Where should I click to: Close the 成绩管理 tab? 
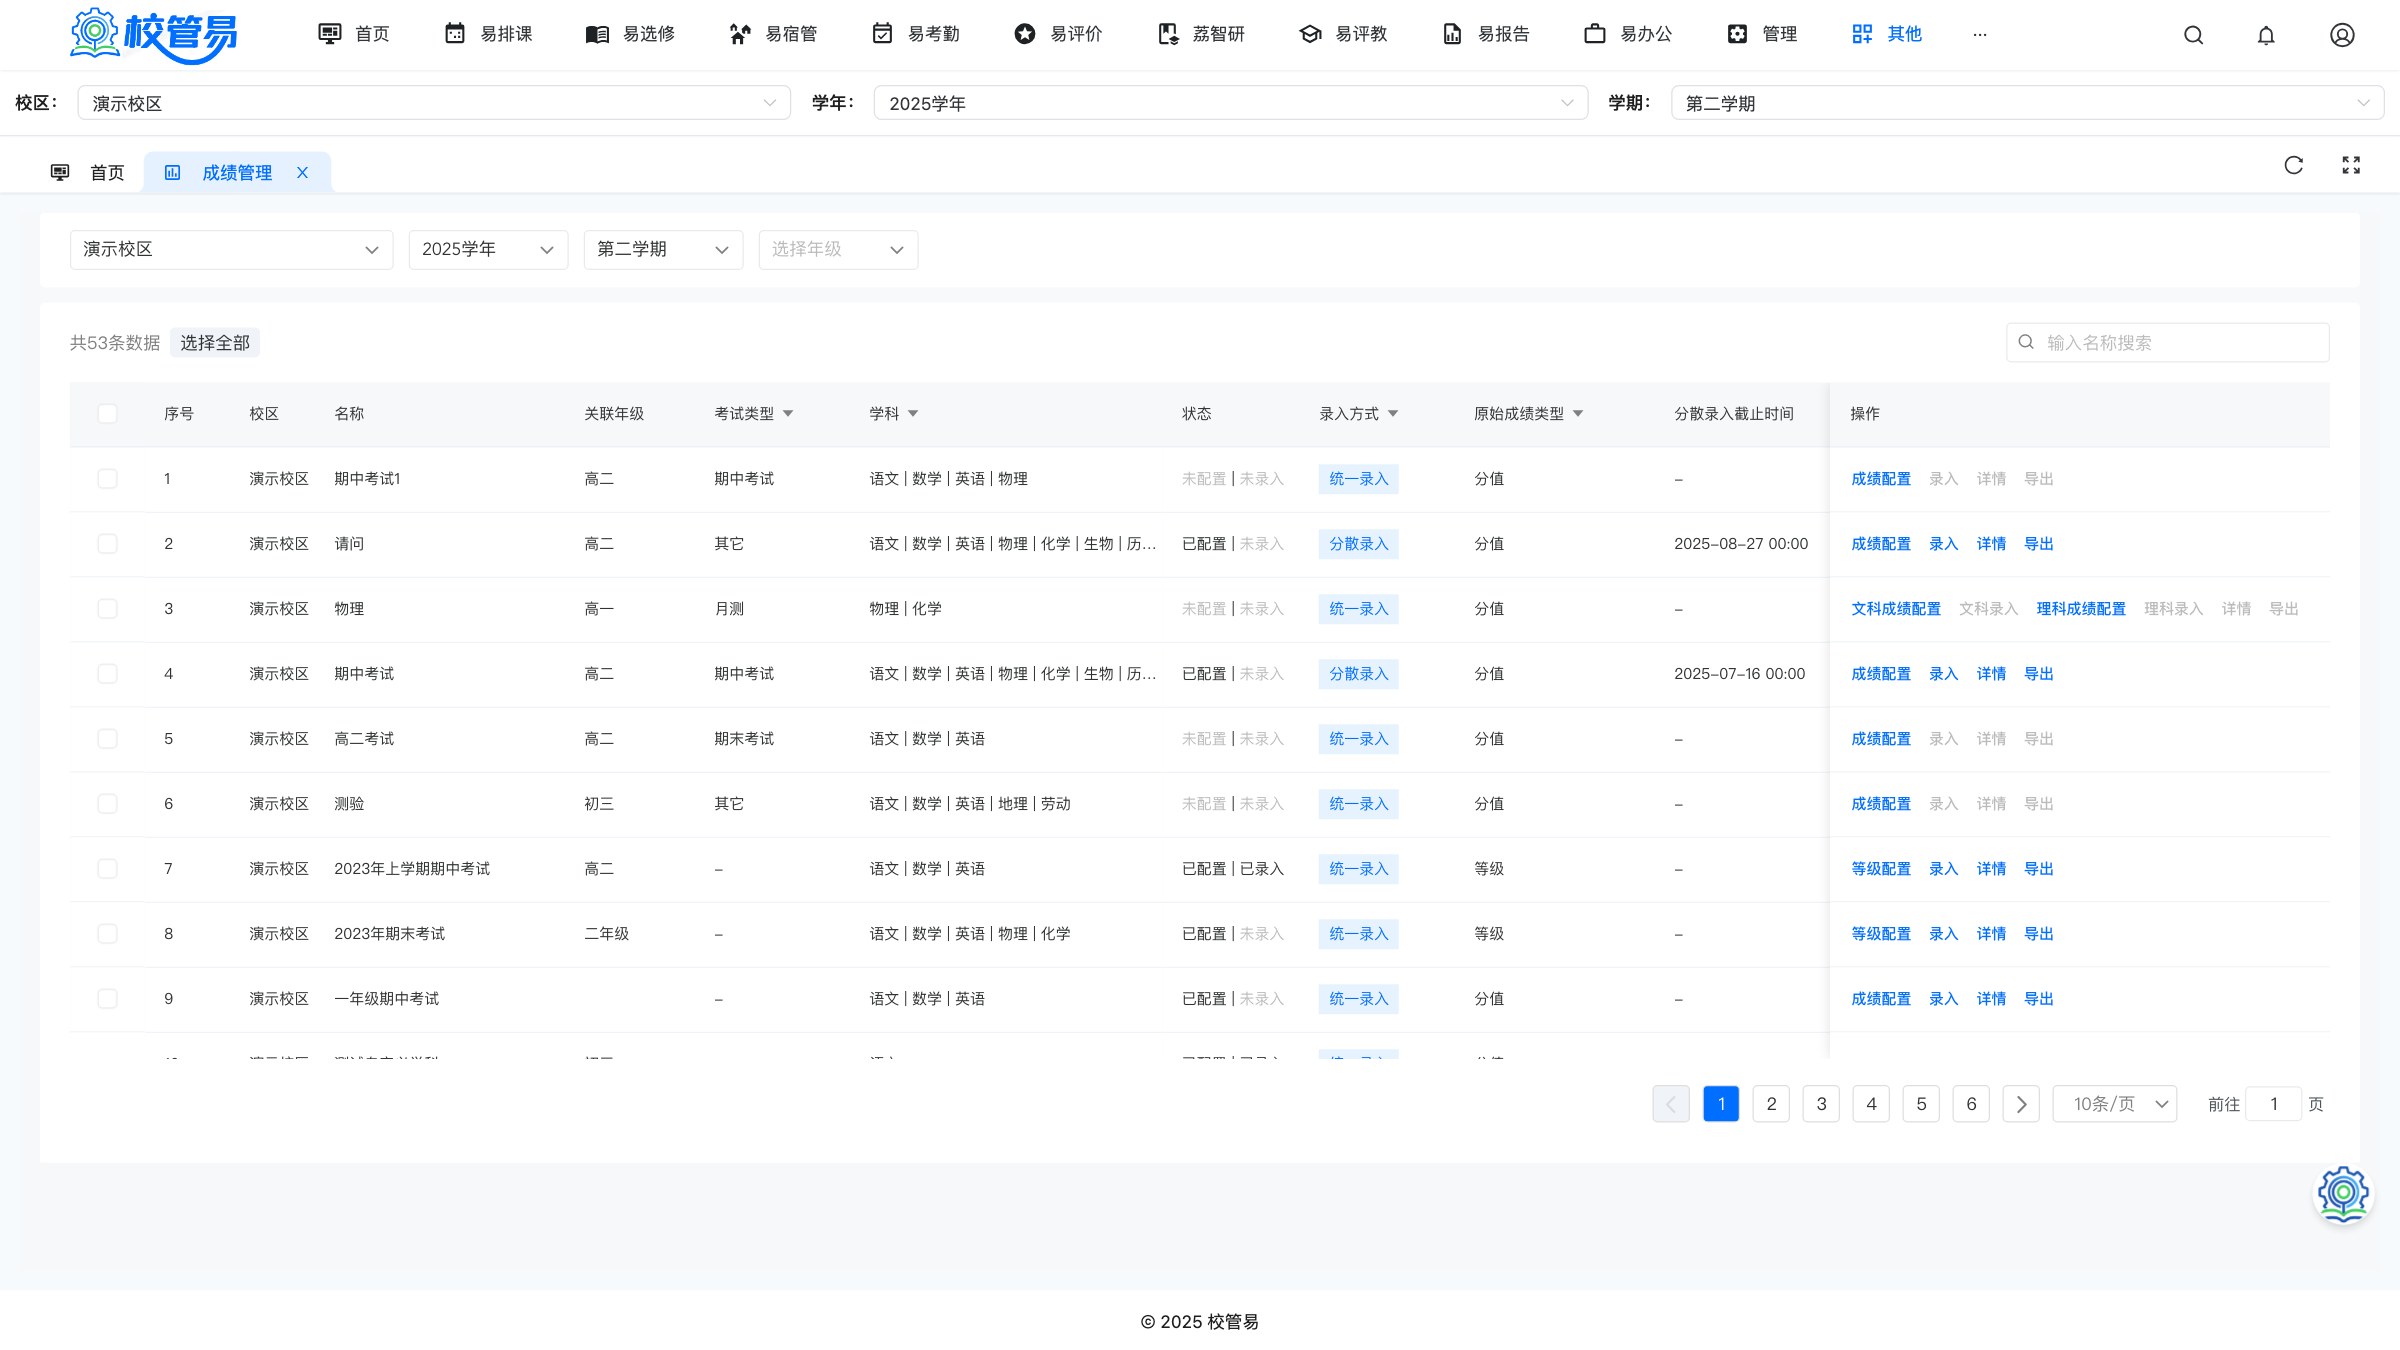[302, 173]
